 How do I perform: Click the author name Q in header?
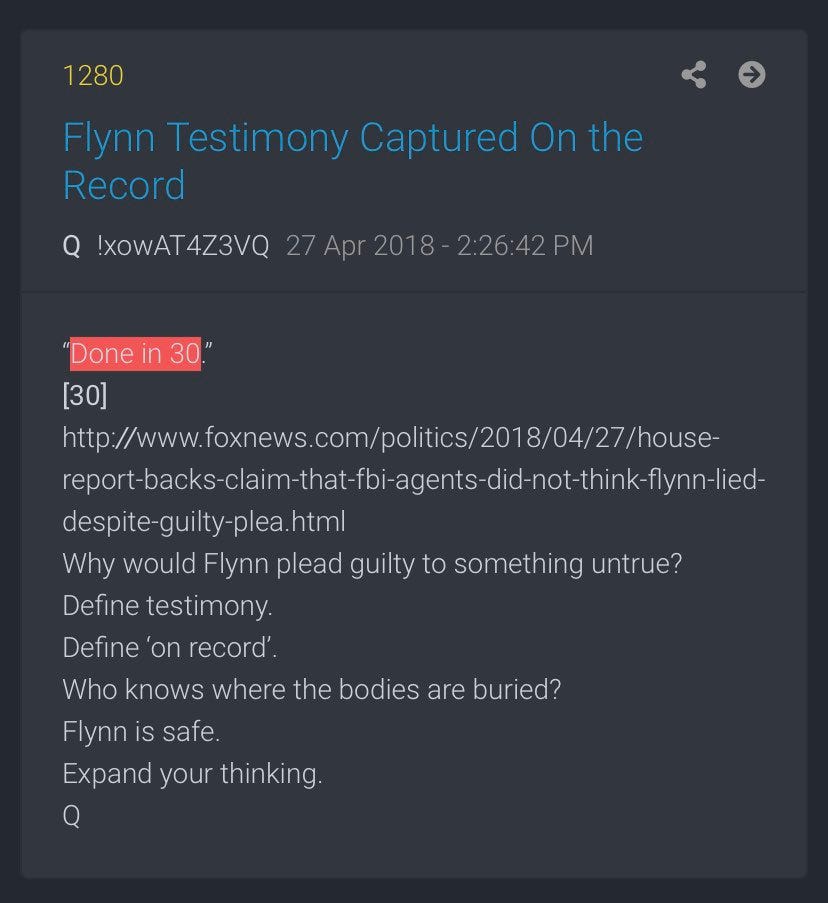(x=71, y=246)
